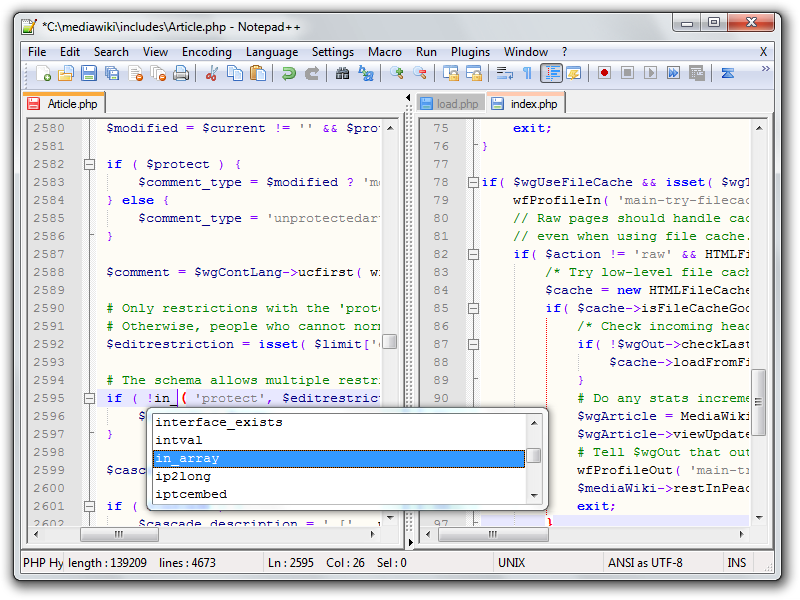The image size is (800, 600).
Task: Play the recorded macro
Action: coord(650,72)
